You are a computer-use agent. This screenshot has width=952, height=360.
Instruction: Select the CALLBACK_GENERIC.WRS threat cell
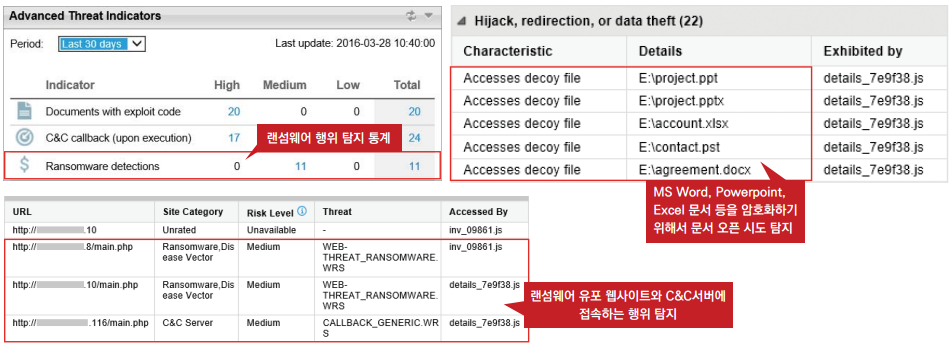click(x=380, y=328)
